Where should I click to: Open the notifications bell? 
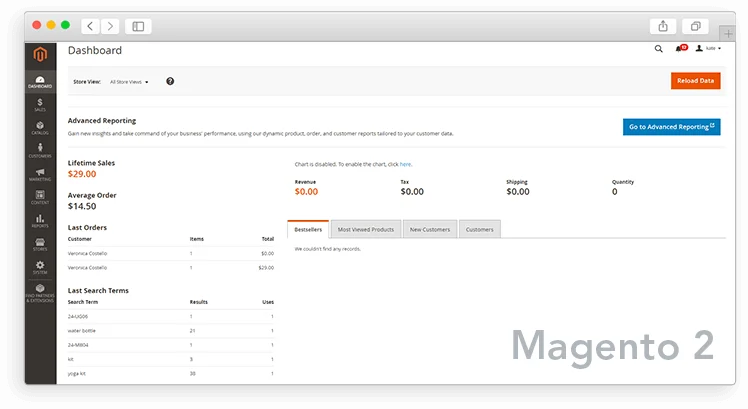click(x=681, y=48)
